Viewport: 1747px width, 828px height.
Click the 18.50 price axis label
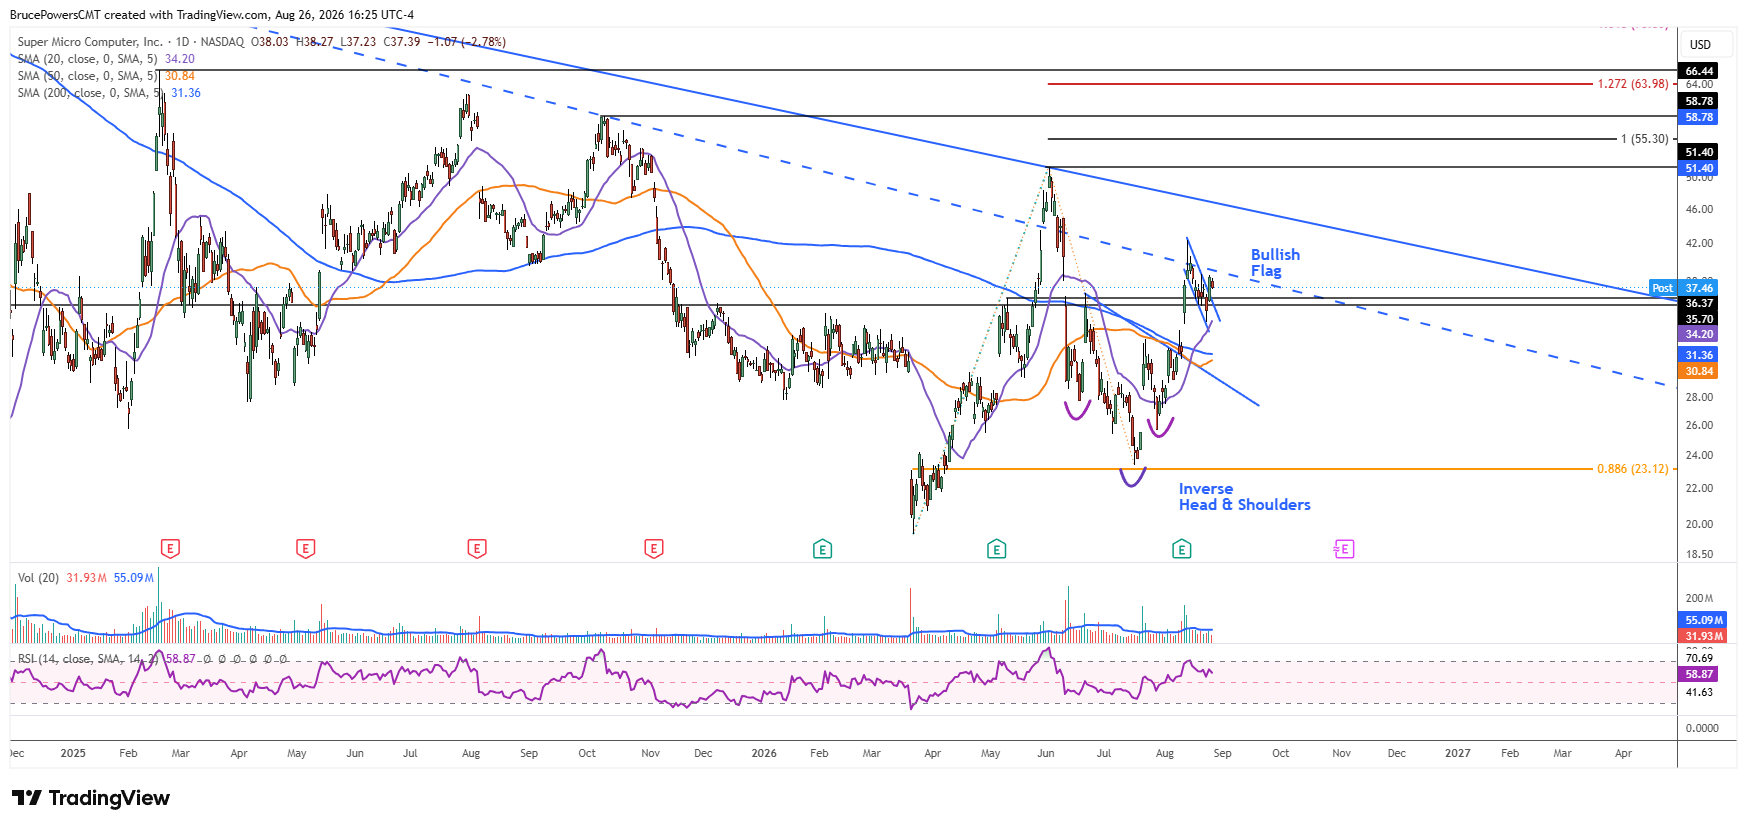tap(1699, 554)
